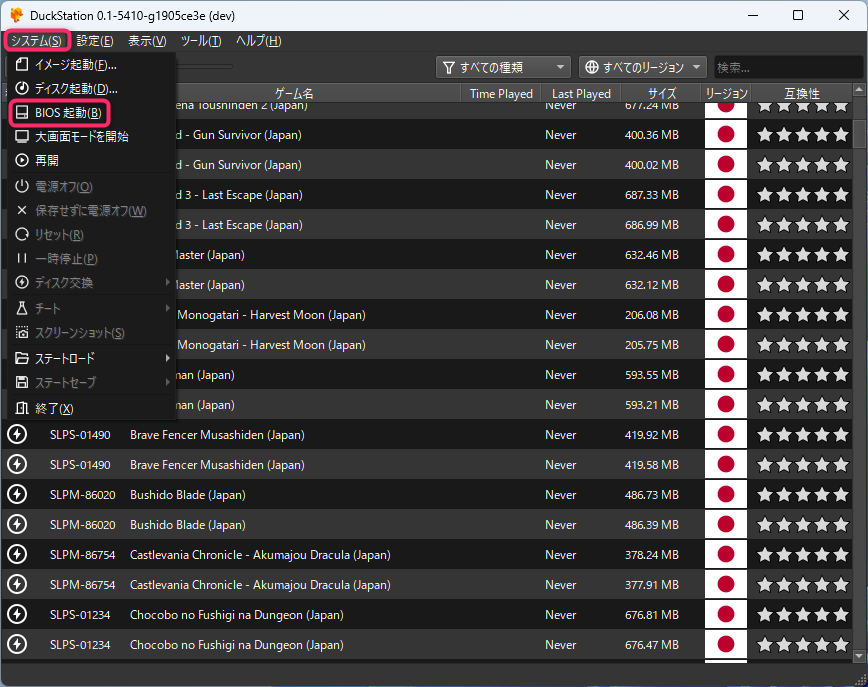Click the screenshot camera icon
The width and height of the screenshot is (868, 687).
tap(22, 333)
